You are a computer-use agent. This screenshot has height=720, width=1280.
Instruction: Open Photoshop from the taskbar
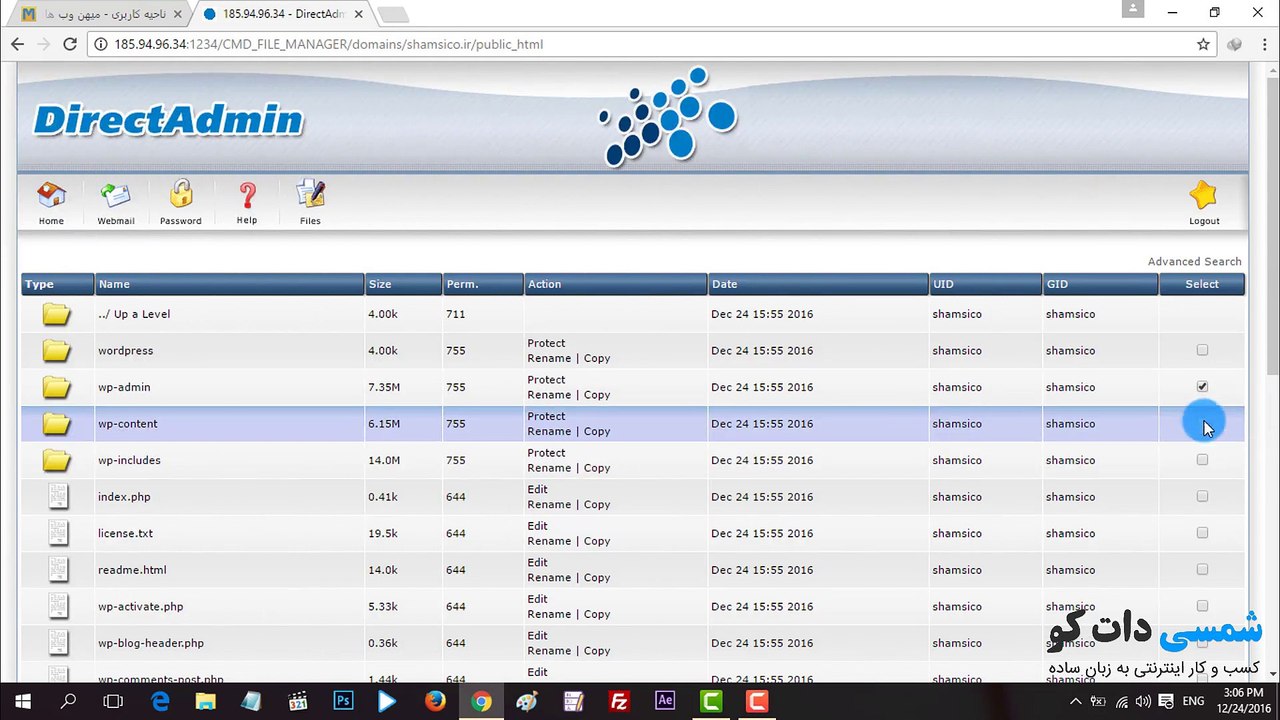point(343,702)
